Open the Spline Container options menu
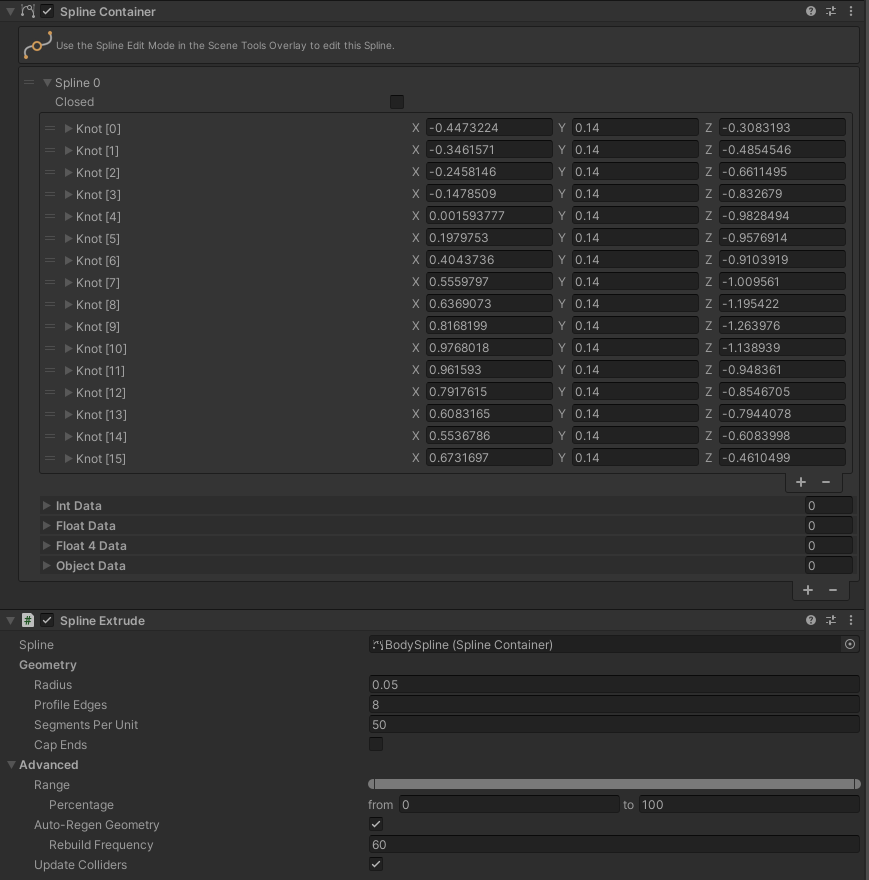This screenshot has height=880, width=869. coord(851,11)
